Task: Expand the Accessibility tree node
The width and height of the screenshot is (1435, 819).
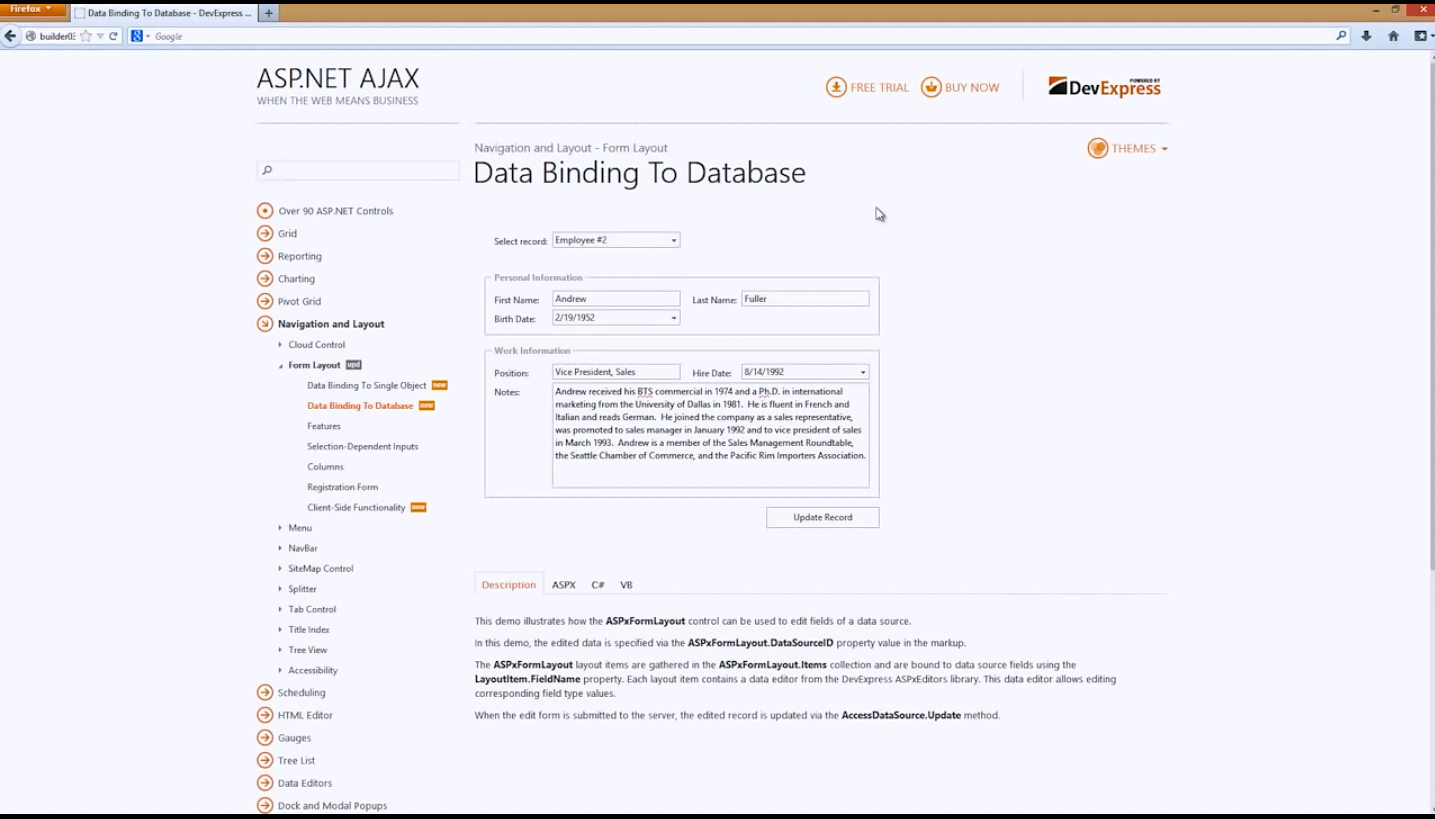Action: 280,670
